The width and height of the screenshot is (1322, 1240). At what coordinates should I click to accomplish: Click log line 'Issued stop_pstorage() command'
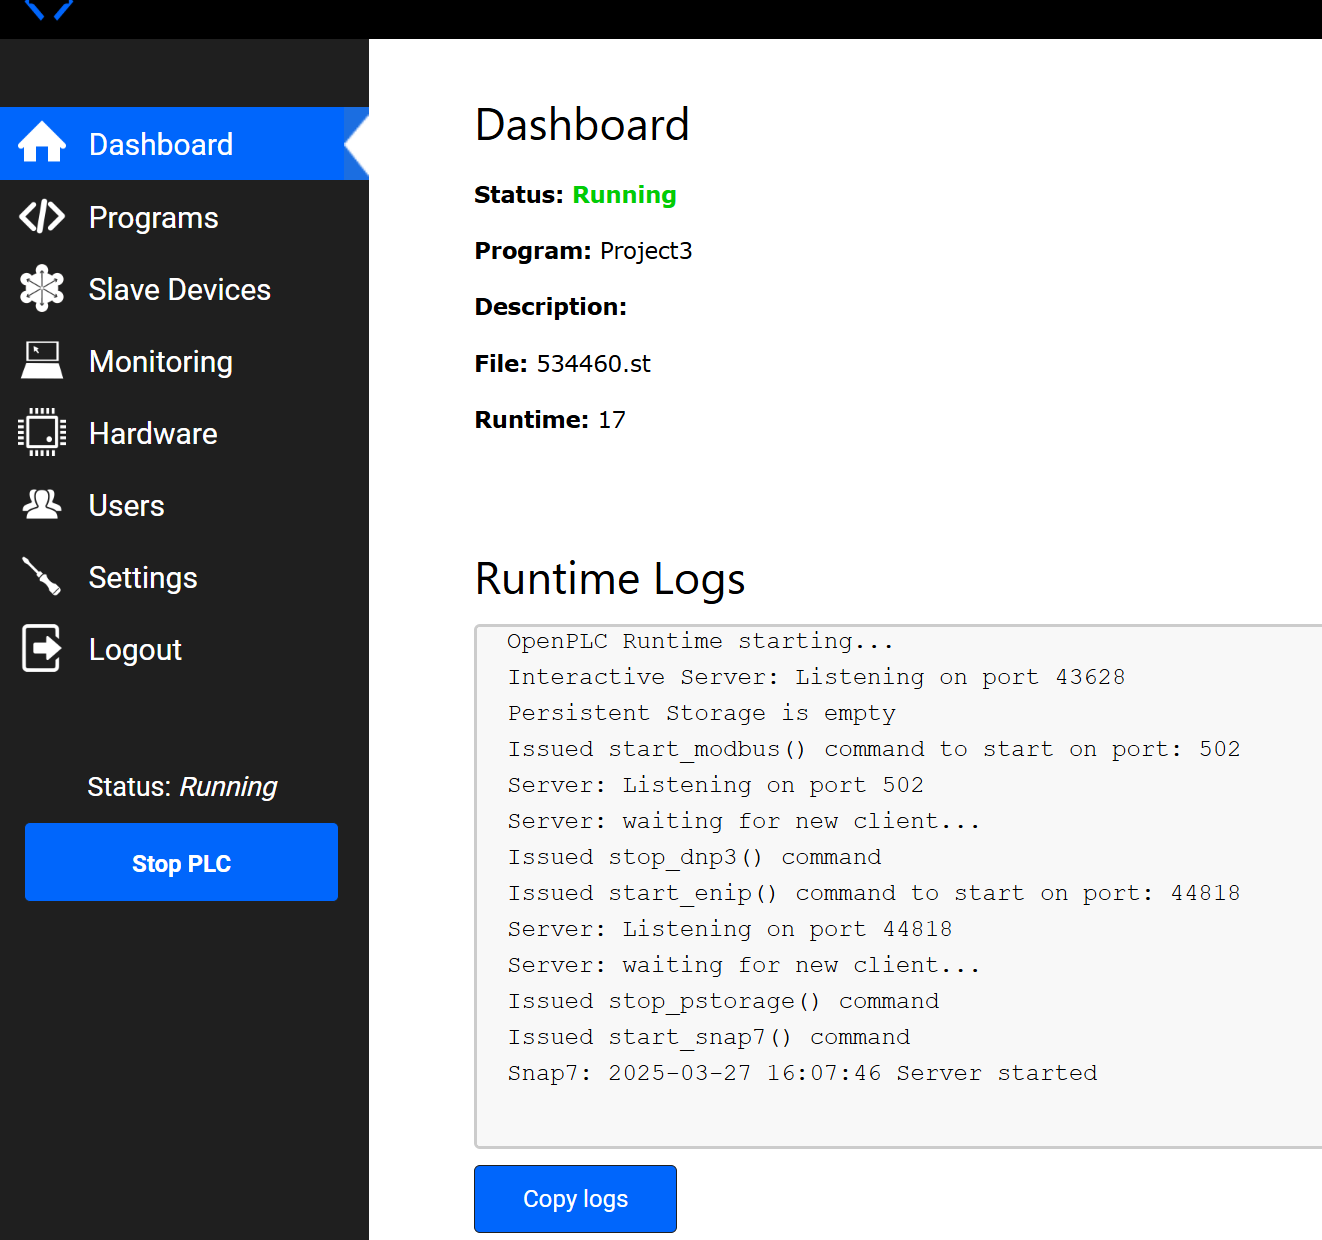723,1001
